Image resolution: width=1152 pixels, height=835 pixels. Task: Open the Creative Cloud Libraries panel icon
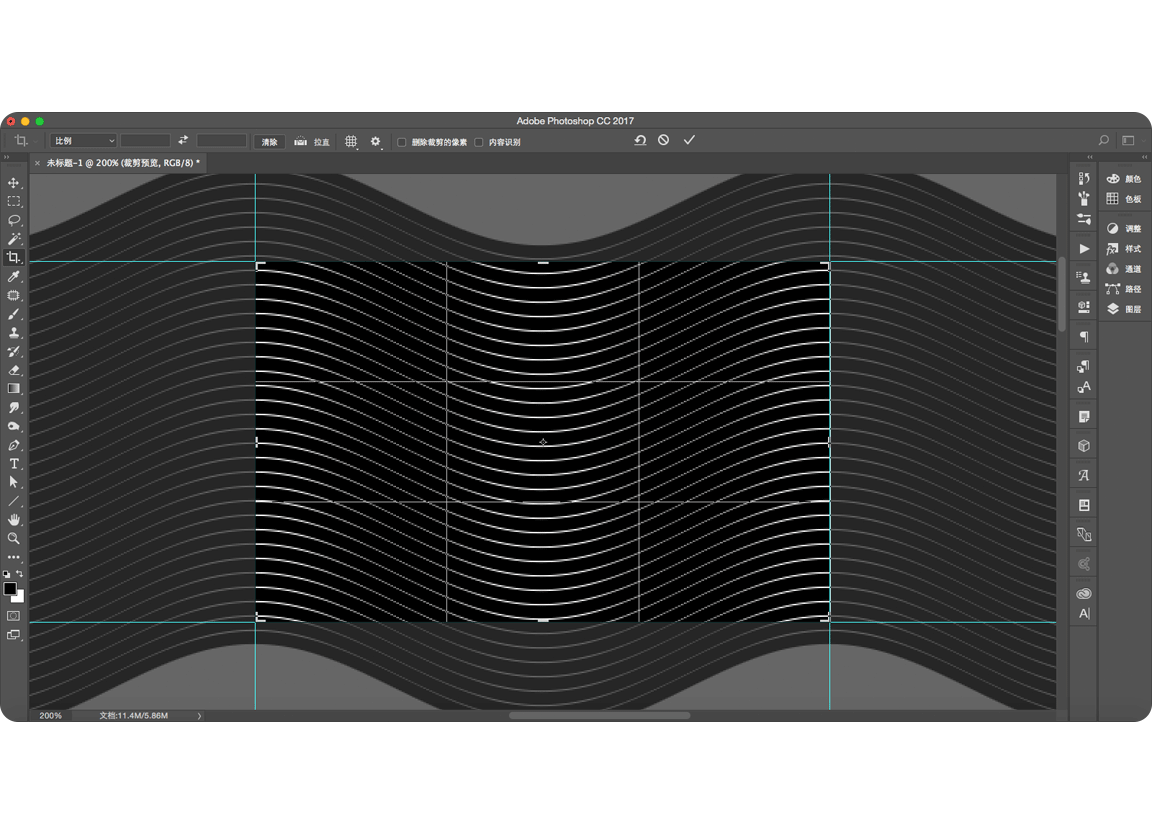pyautogui.click(x=1084, y=593)
